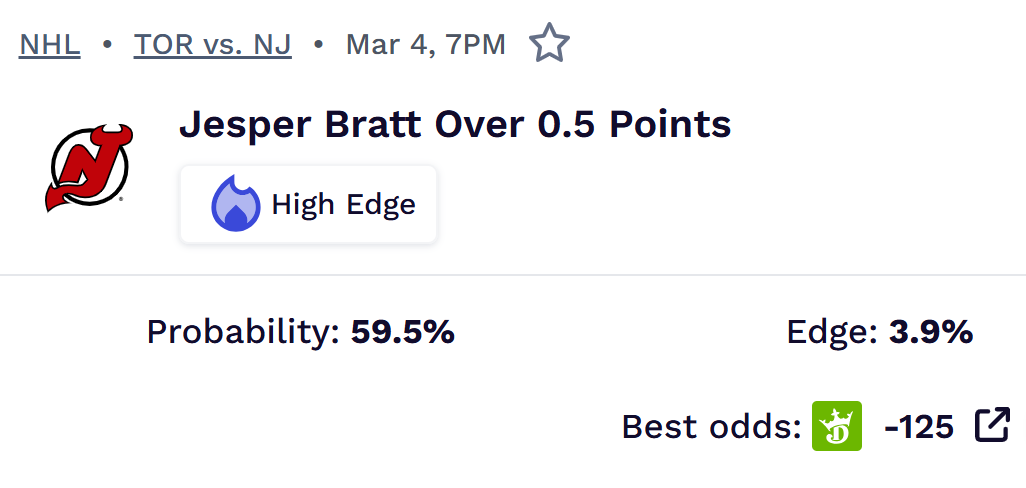
Task: Select the -125 best odds value
Action: pyautogui.click(x=919, y=427)
